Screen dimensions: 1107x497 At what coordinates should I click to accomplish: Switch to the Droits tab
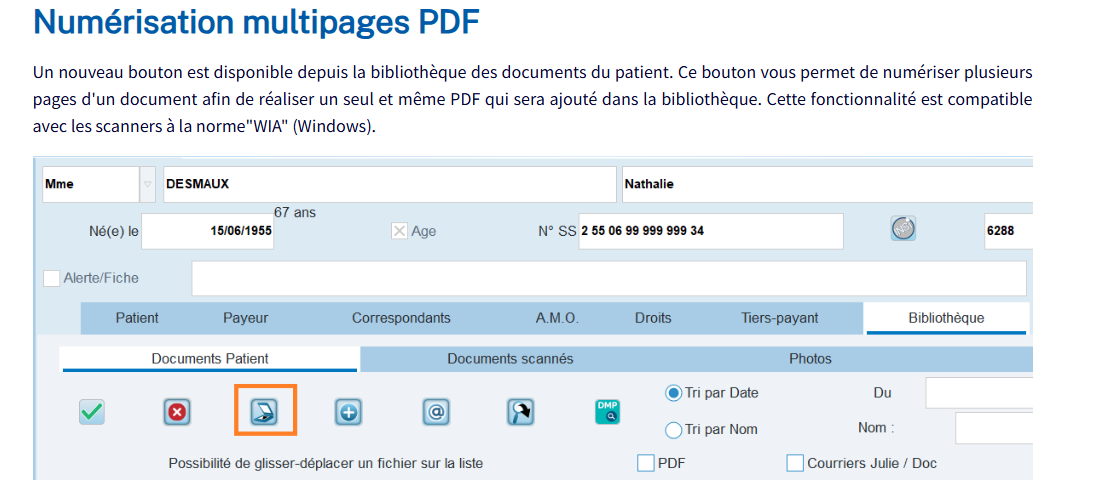[x=653, y=318]
